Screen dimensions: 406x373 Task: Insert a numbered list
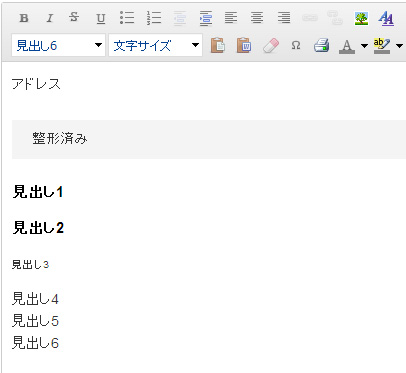click(154, 18)
